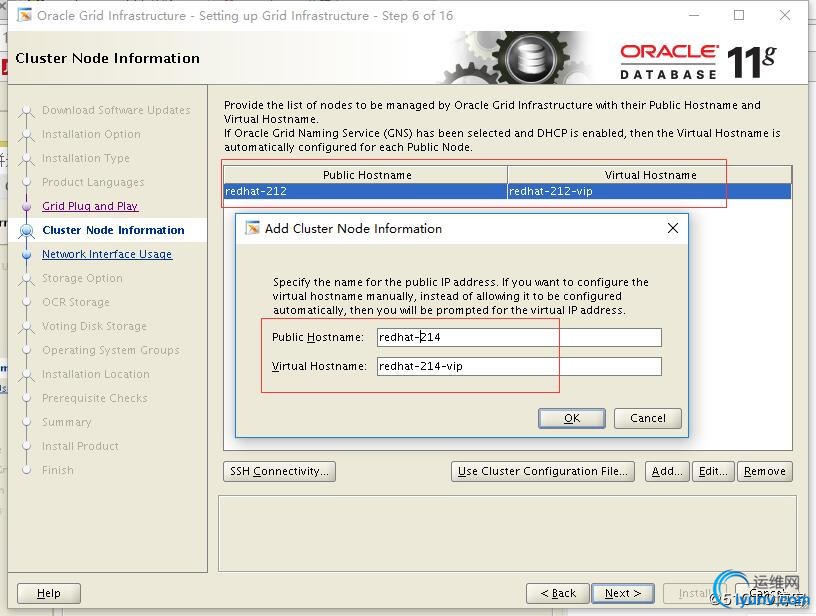Screen dimensions: 816x616
Task: Click the Virtual Hostname column header
Action: pos(650,175)
